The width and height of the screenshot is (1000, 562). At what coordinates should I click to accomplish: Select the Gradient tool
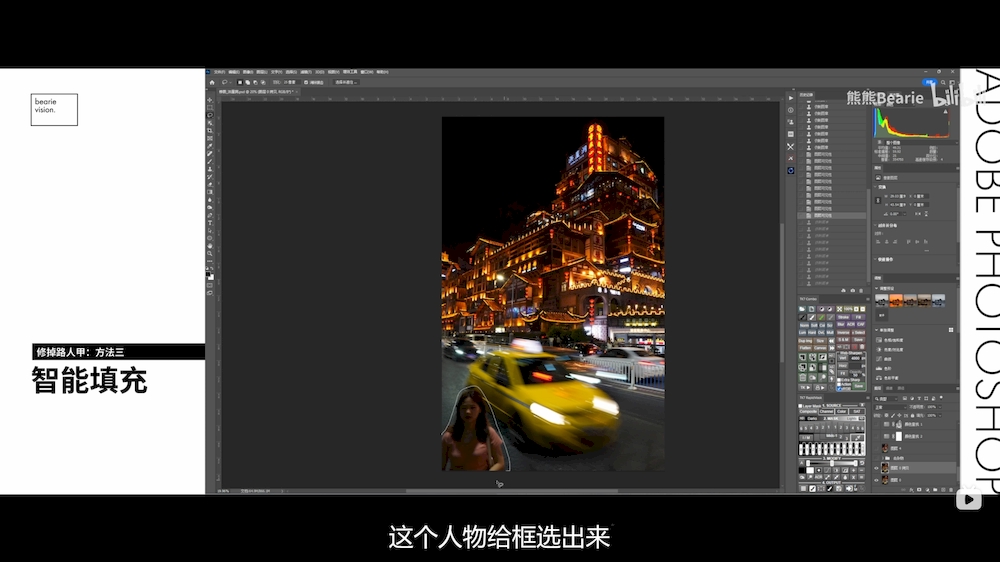210,192
